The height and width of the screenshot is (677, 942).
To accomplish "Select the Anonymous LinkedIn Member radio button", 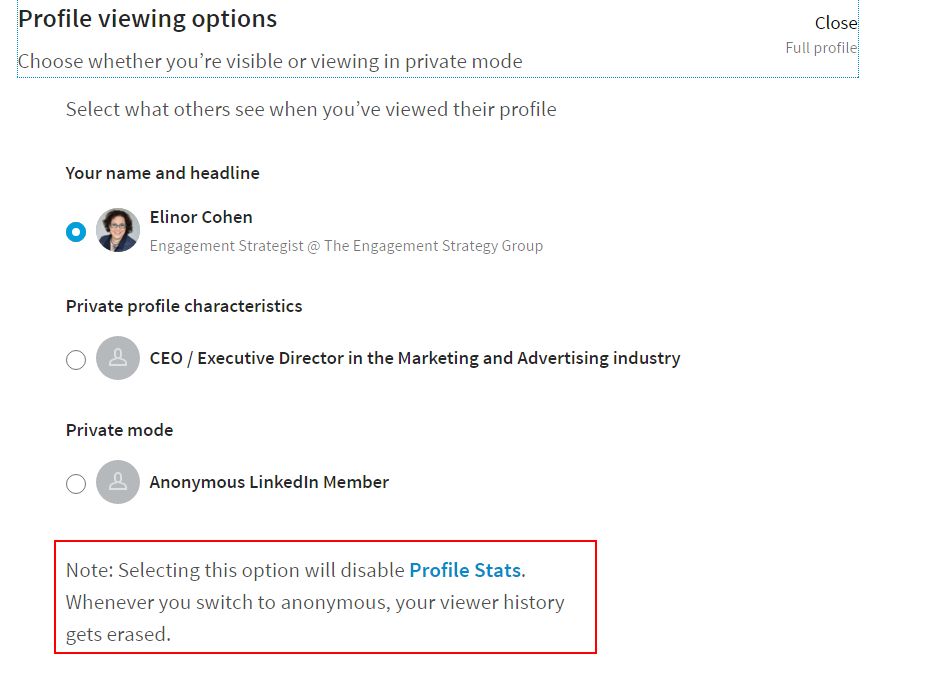I will (x=76, y=484).
